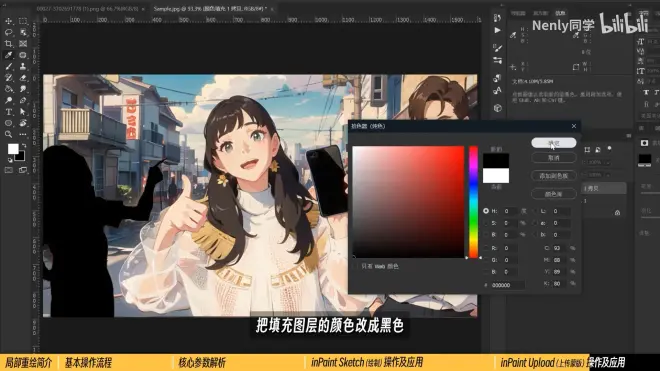Open the Character styles panel icon
This screenshot has height=371, width=660.
click(x=498, y=91)
